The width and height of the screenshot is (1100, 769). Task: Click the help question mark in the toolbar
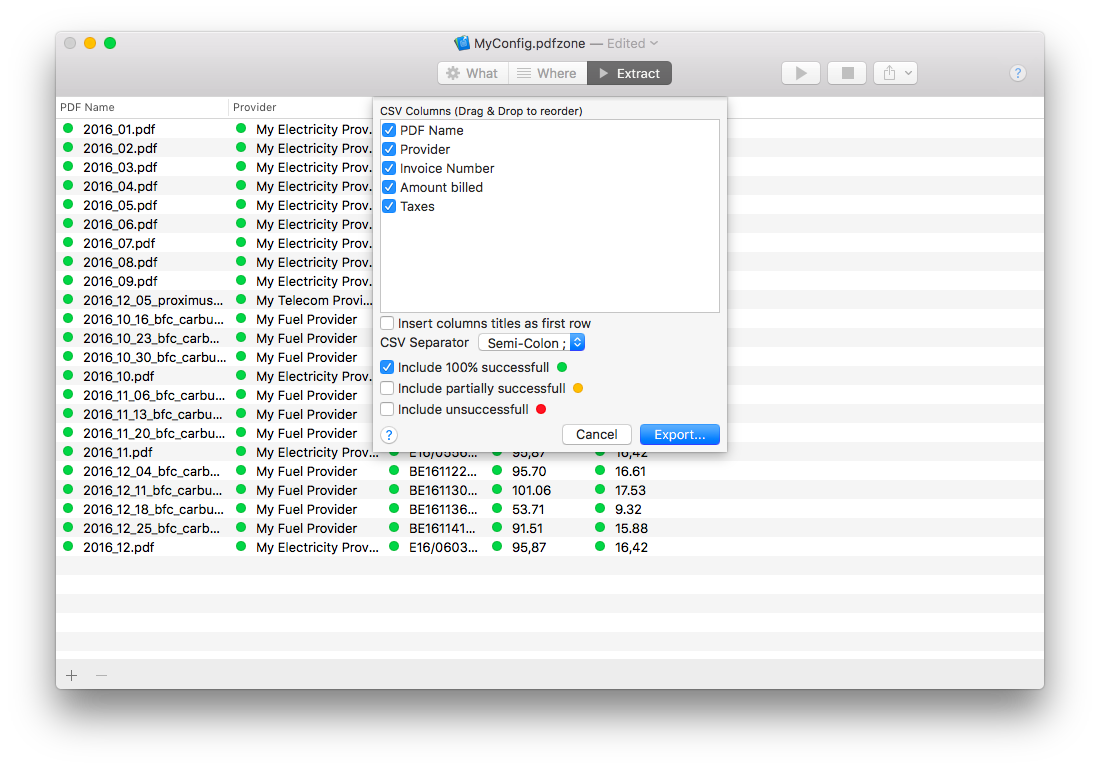[x=1018, y=72]
